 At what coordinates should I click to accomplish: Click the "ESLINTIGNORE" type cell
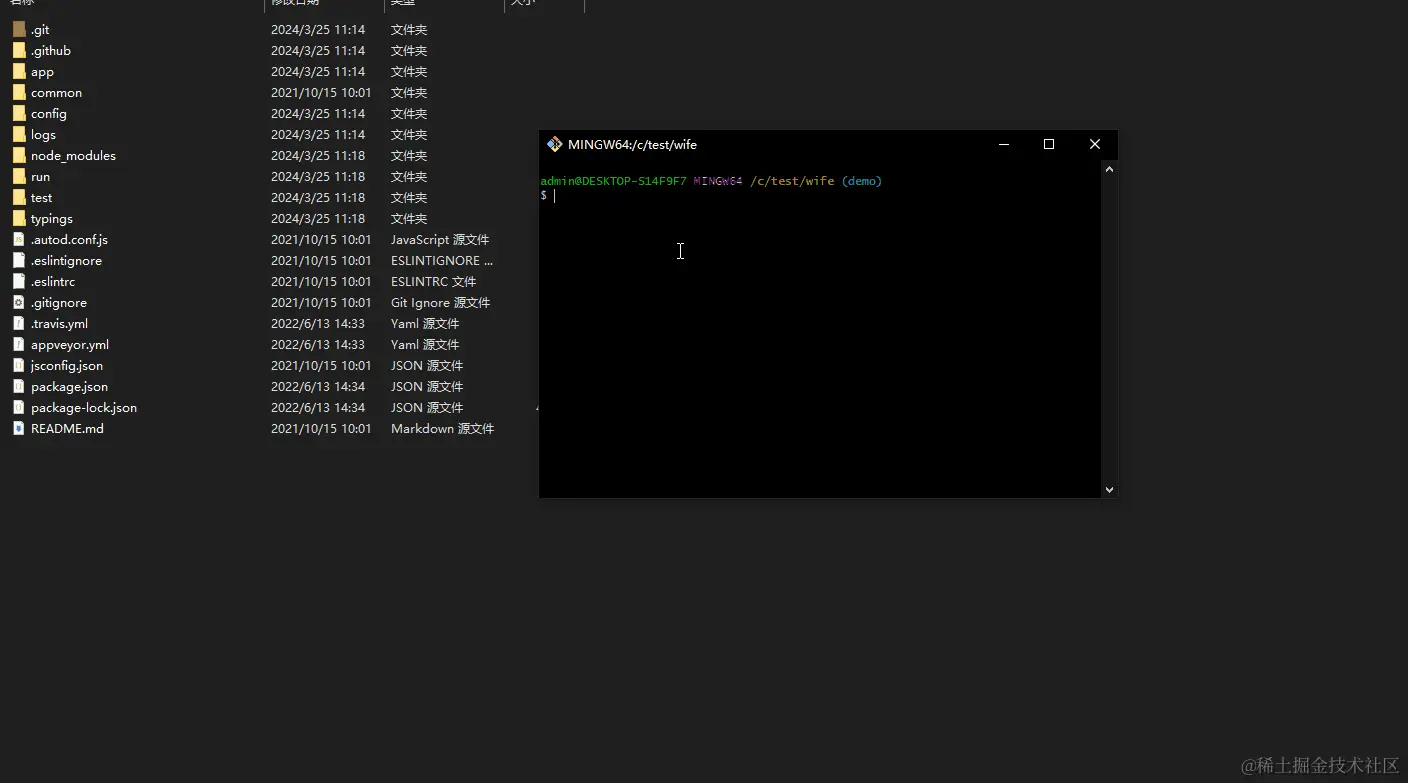tap(442, 261)
